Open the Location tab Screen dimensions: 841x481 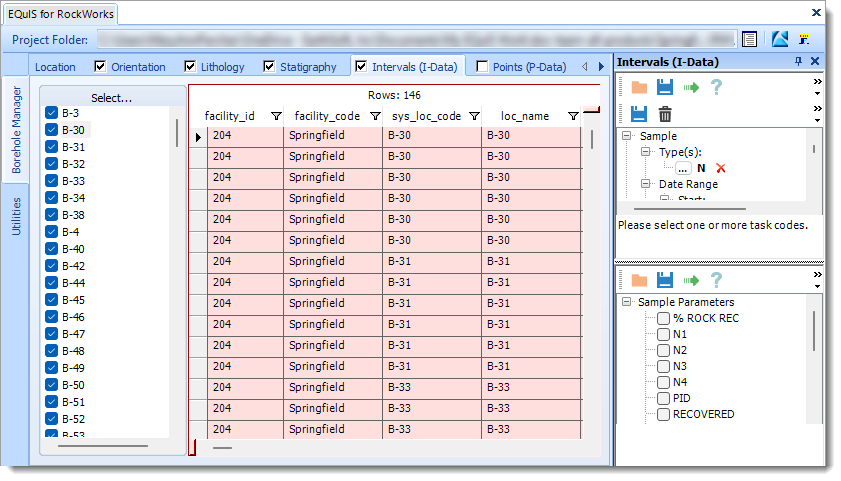click(x=55, y=67)
